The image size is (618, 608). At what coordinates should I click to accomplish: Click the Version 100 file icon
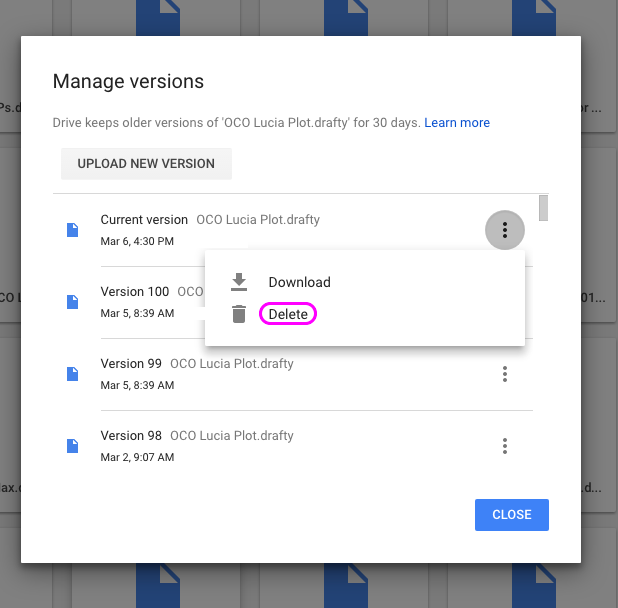click(73, 302)
